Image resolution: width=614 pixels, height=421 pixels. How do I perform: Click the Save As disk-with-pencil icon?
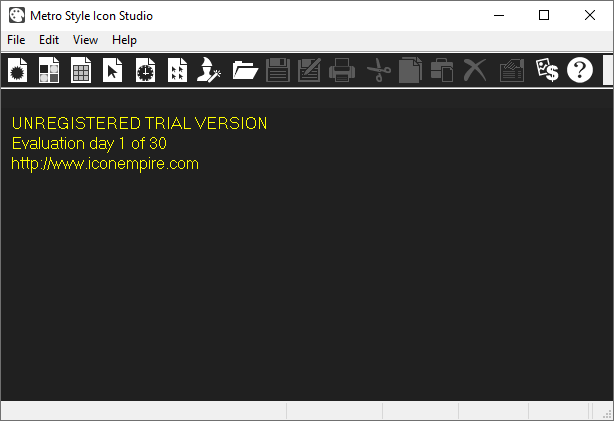pyautogui.click(x=309, y=70)
